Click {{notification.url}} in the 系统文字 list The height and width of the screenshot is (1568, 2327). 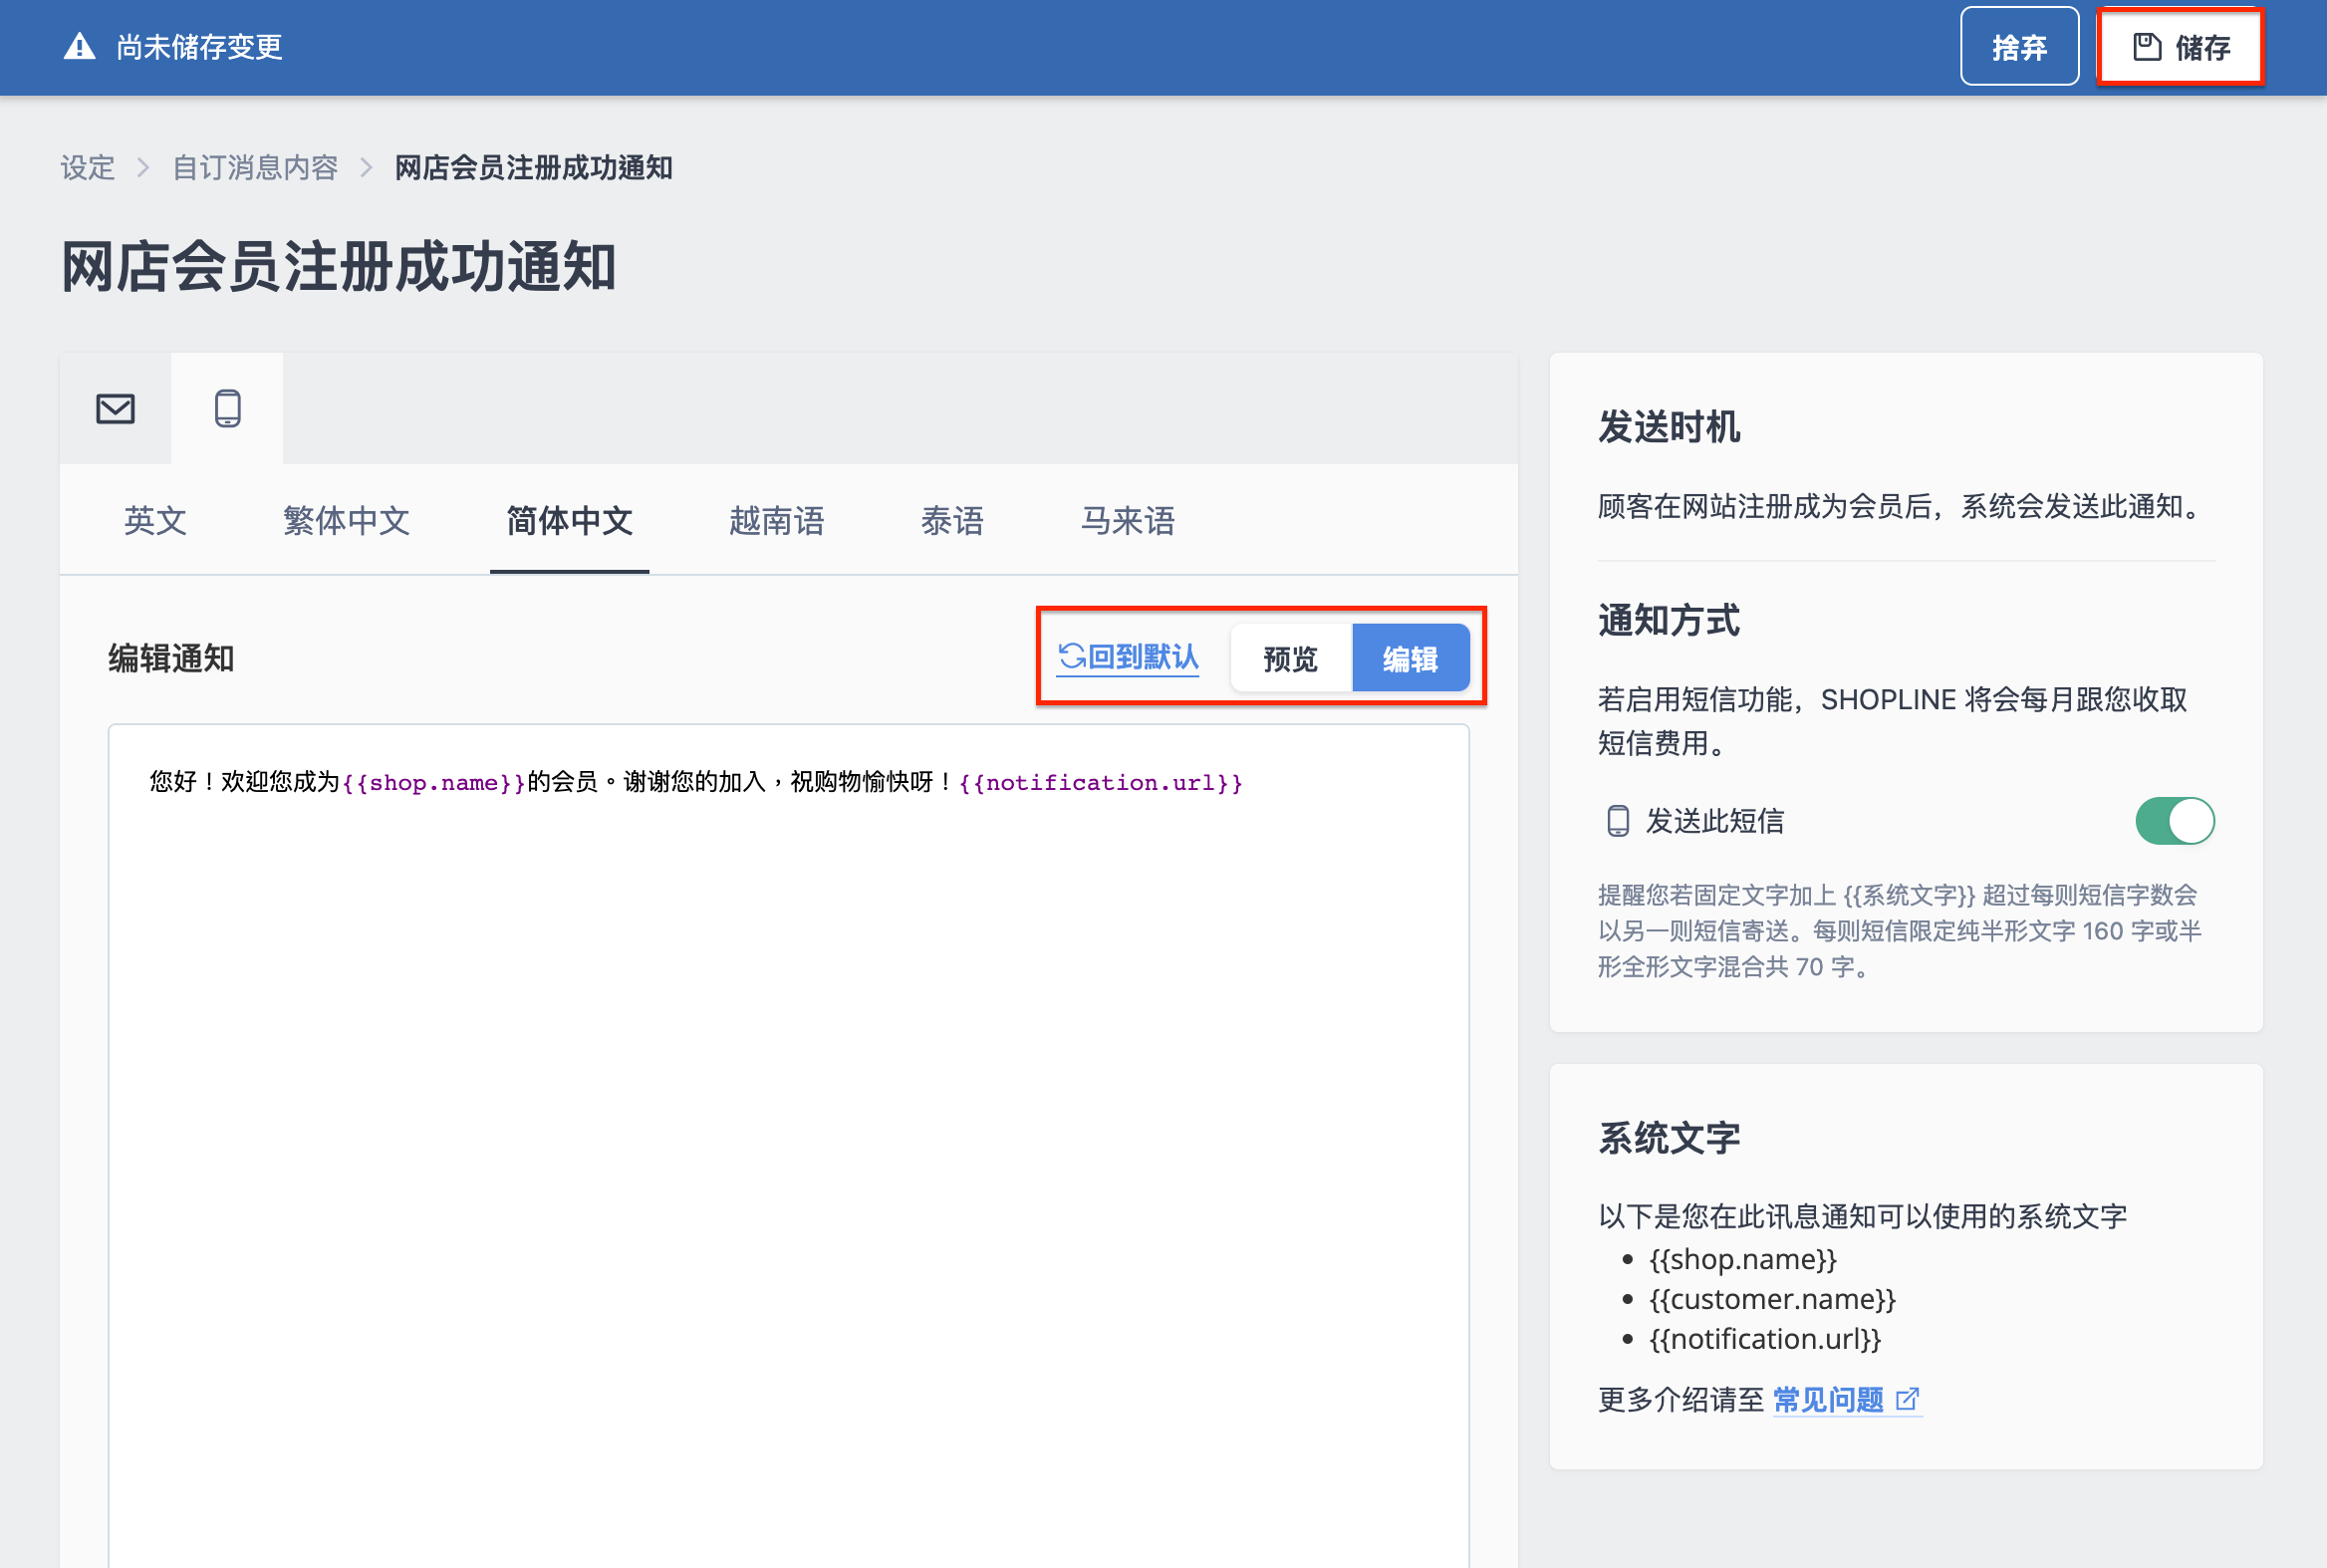(x=1765, y=1339)
